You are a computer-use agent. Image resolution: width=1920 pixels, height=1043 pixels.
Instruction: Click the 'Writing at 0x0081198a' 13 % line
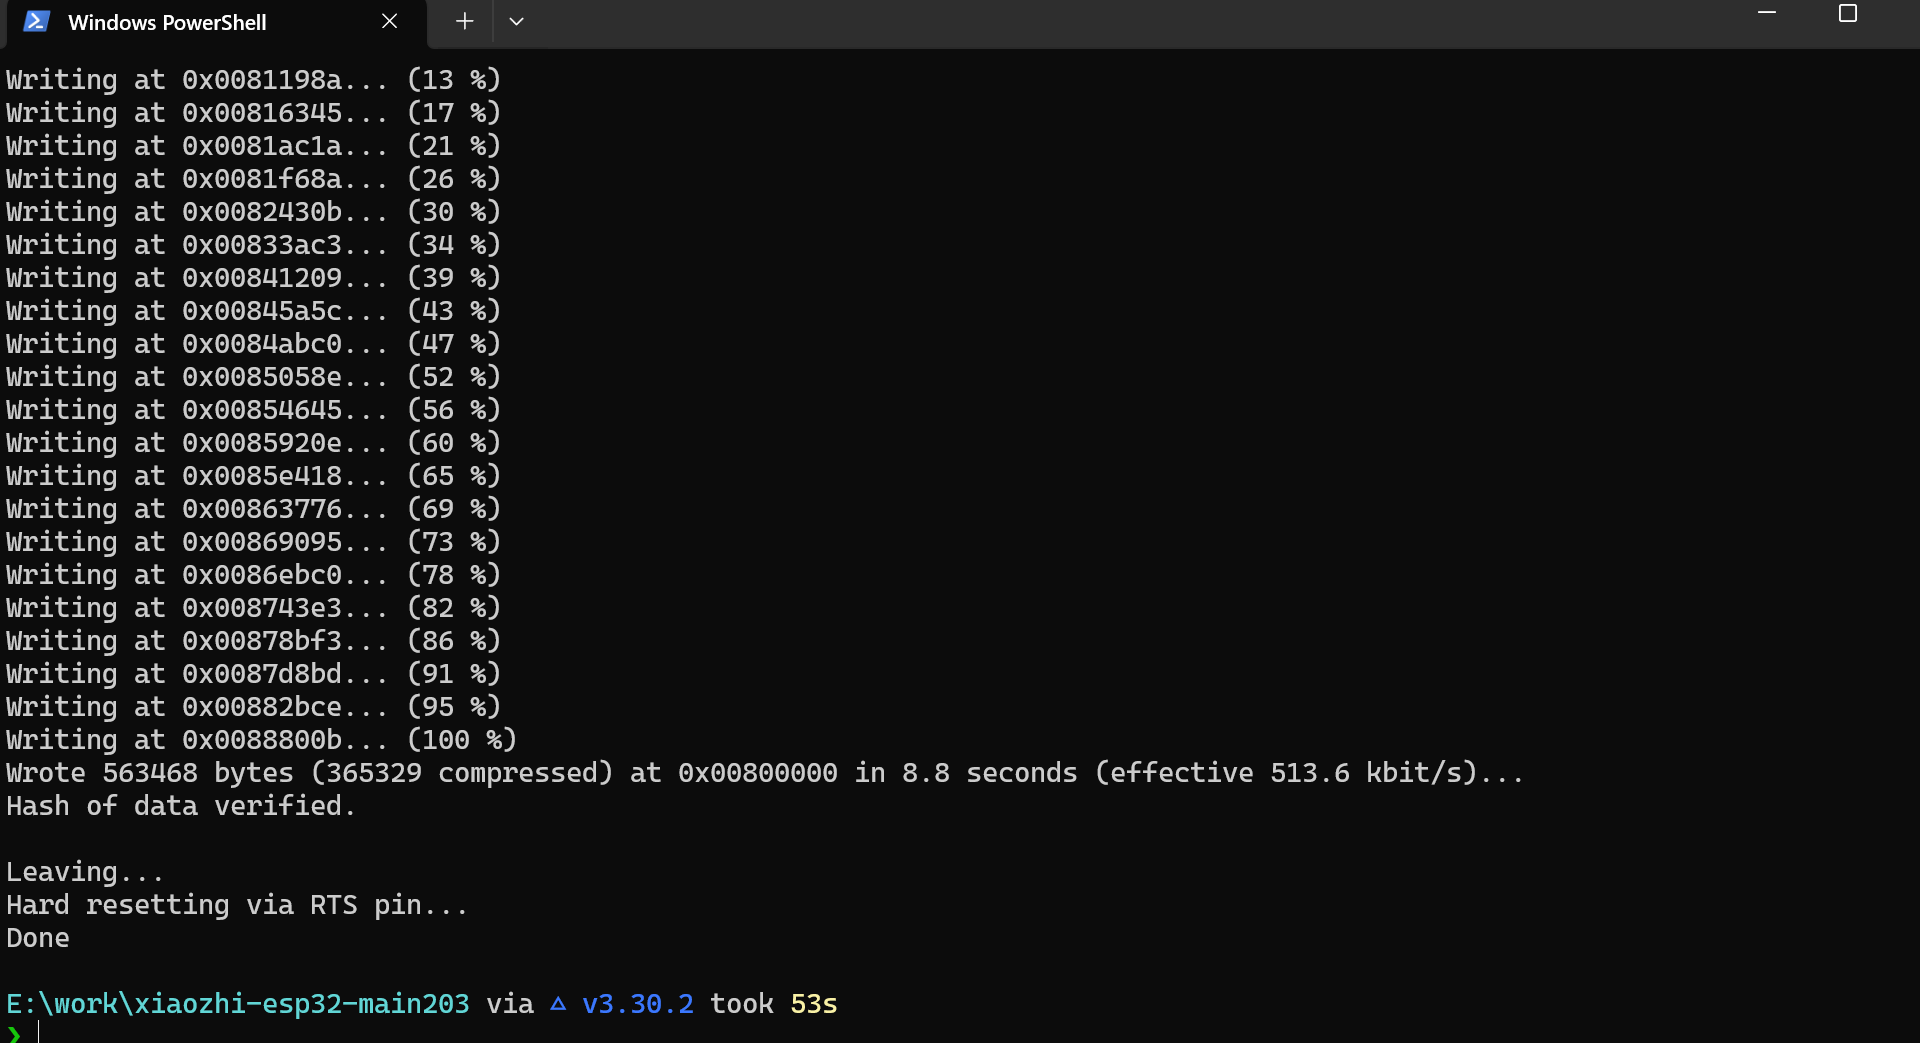253,80
